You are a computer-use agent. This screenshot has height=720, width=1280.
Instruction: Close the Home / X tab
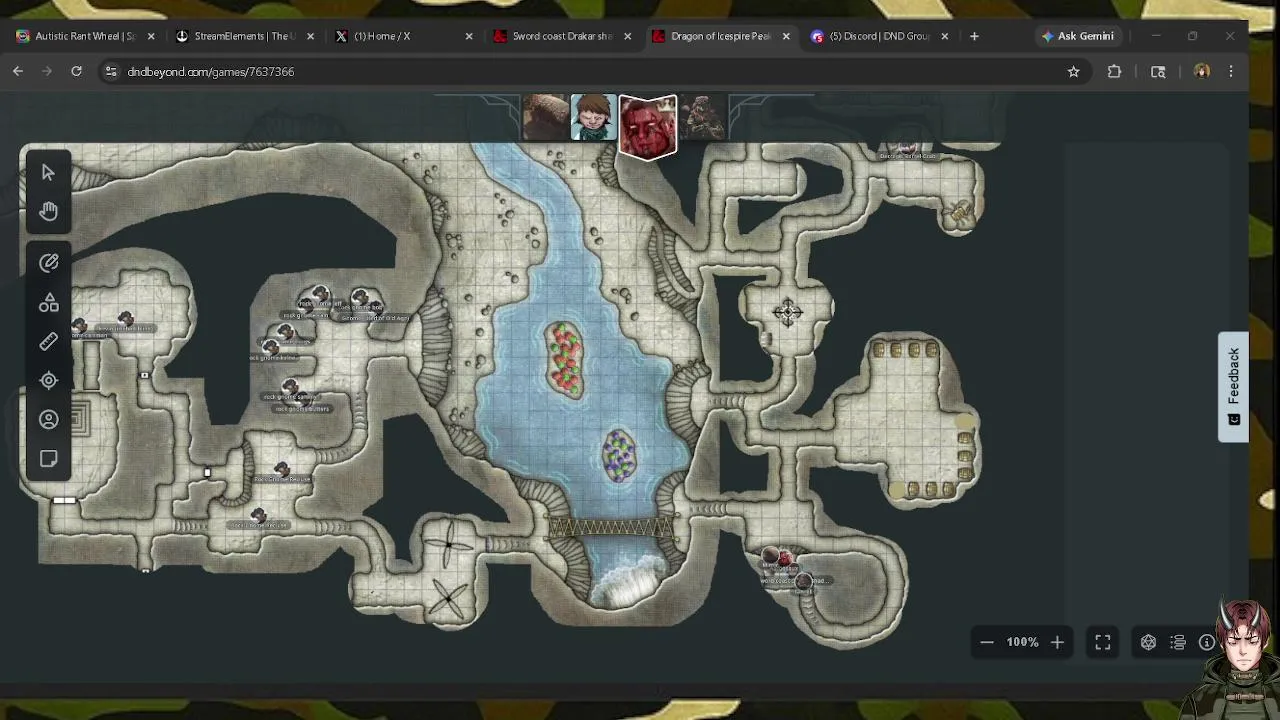coord(469,36)
